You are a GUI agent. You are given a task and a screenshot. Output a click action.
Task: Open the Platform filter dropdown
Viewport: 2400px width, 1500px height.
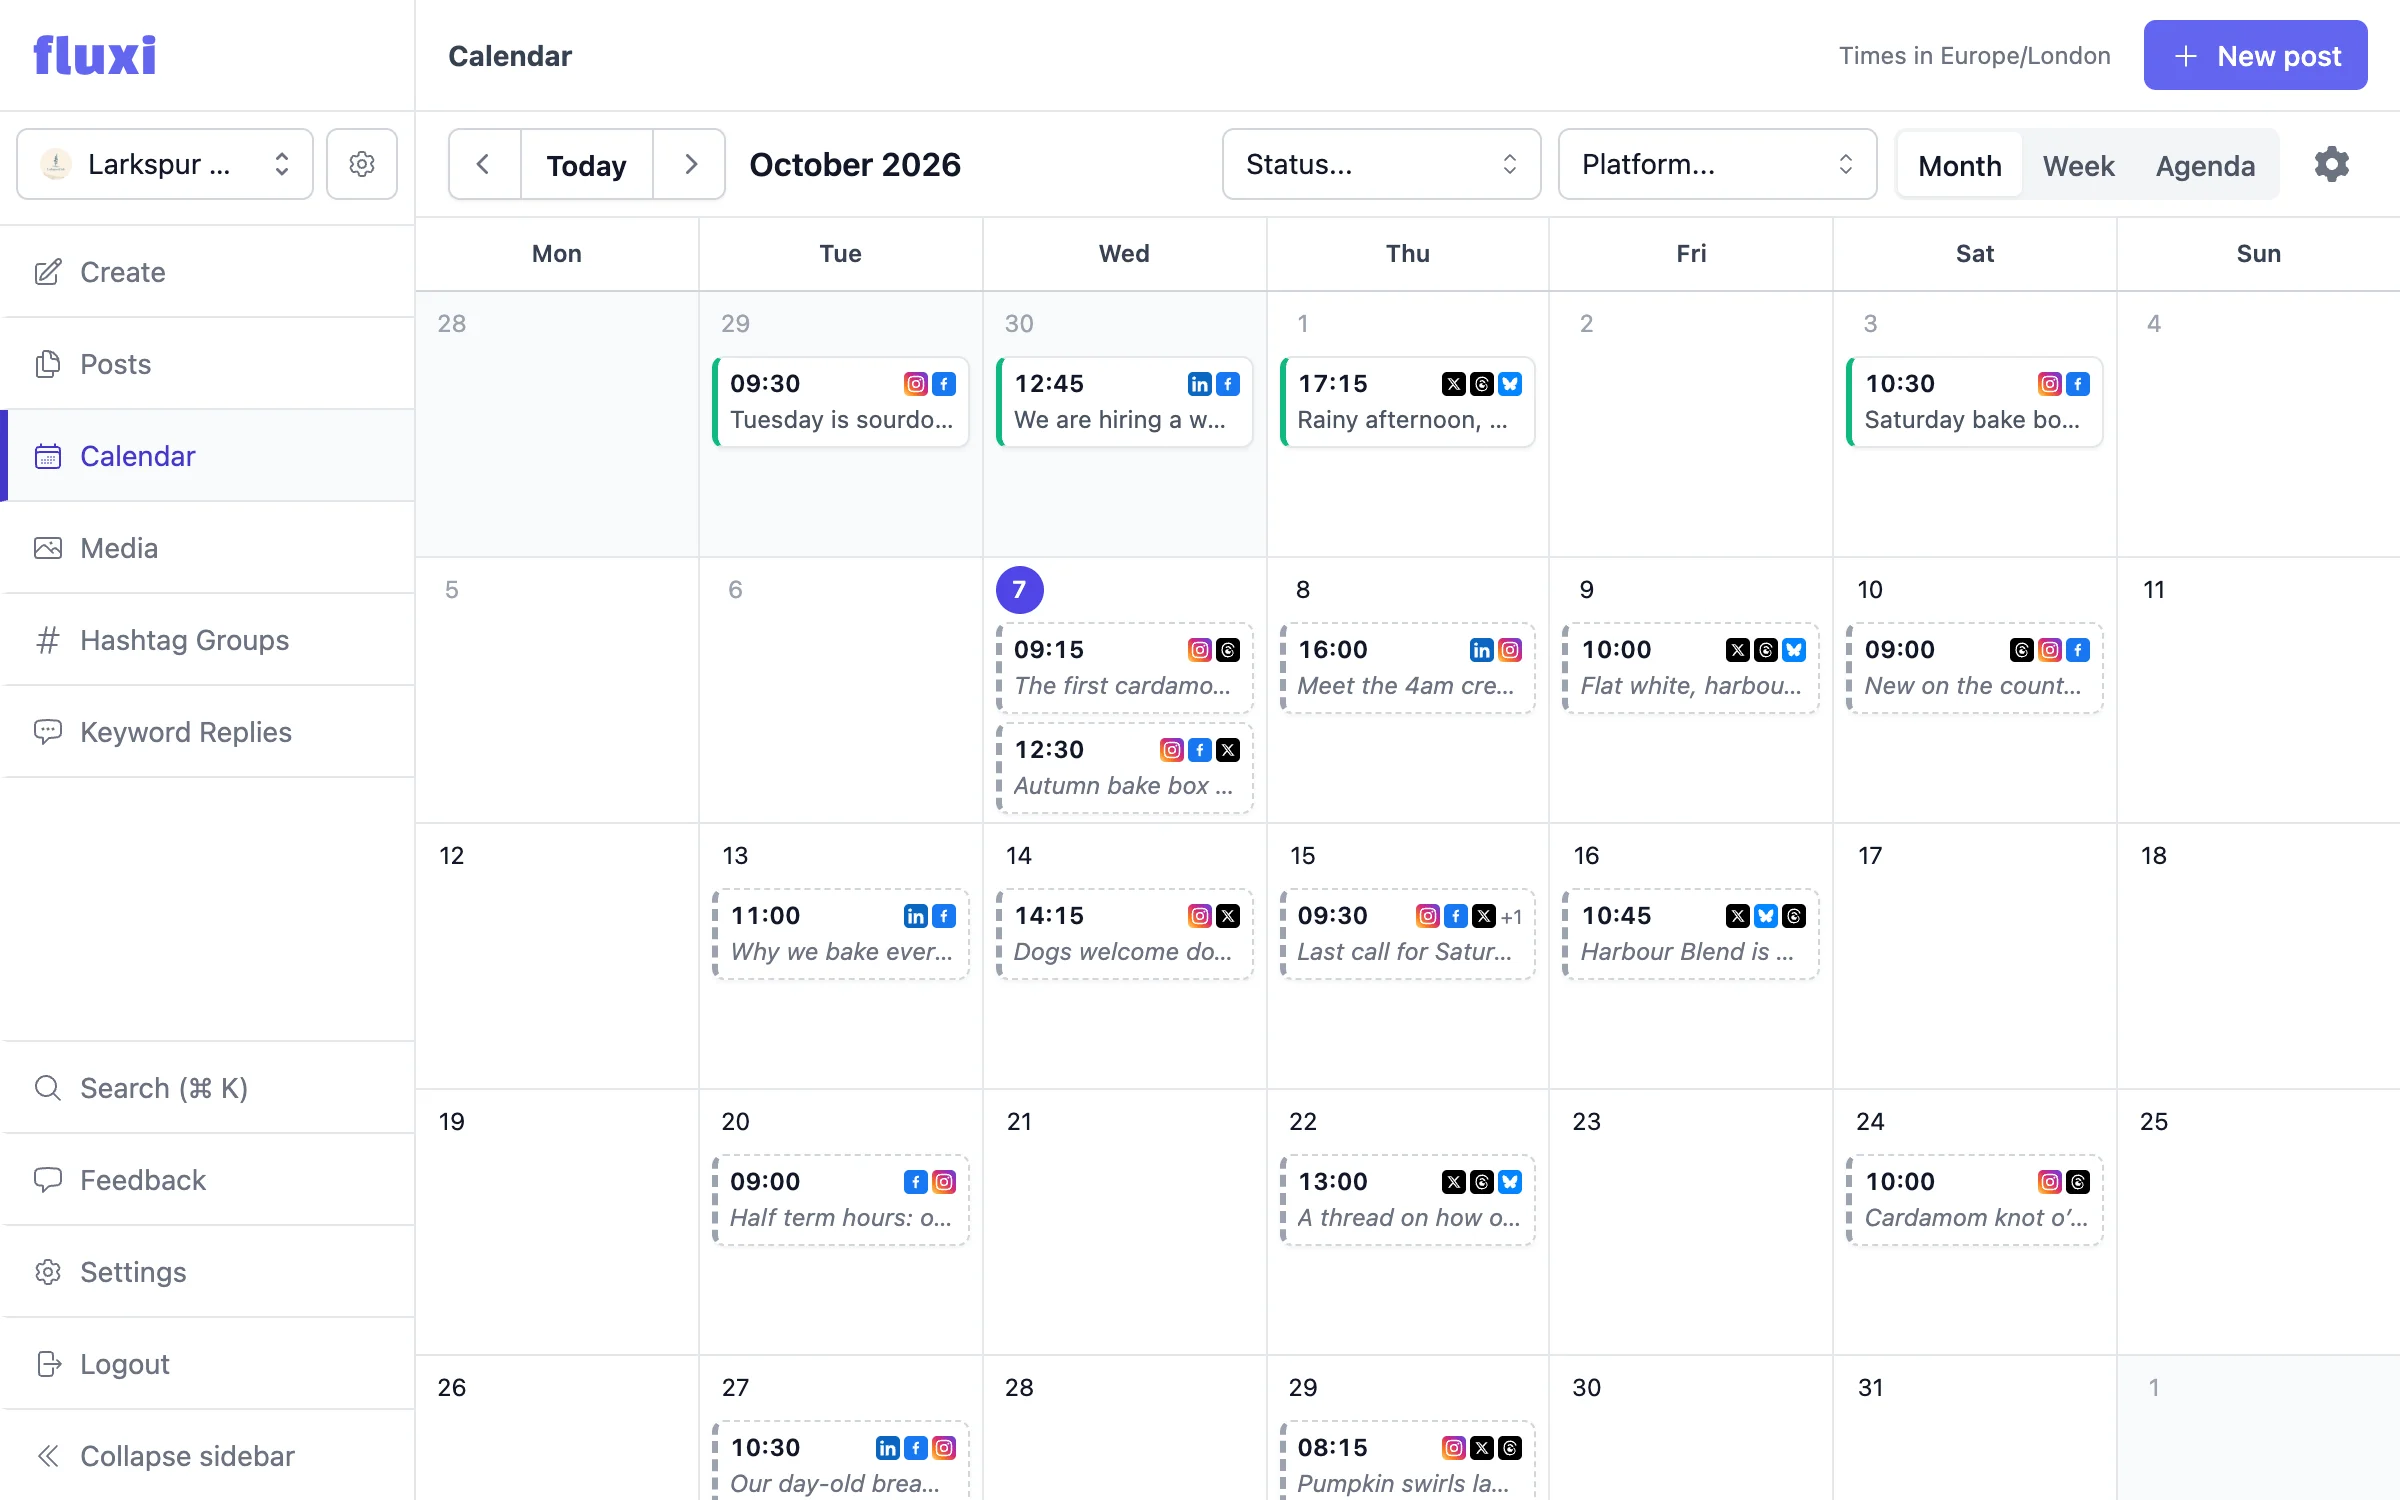point(1717,164)
